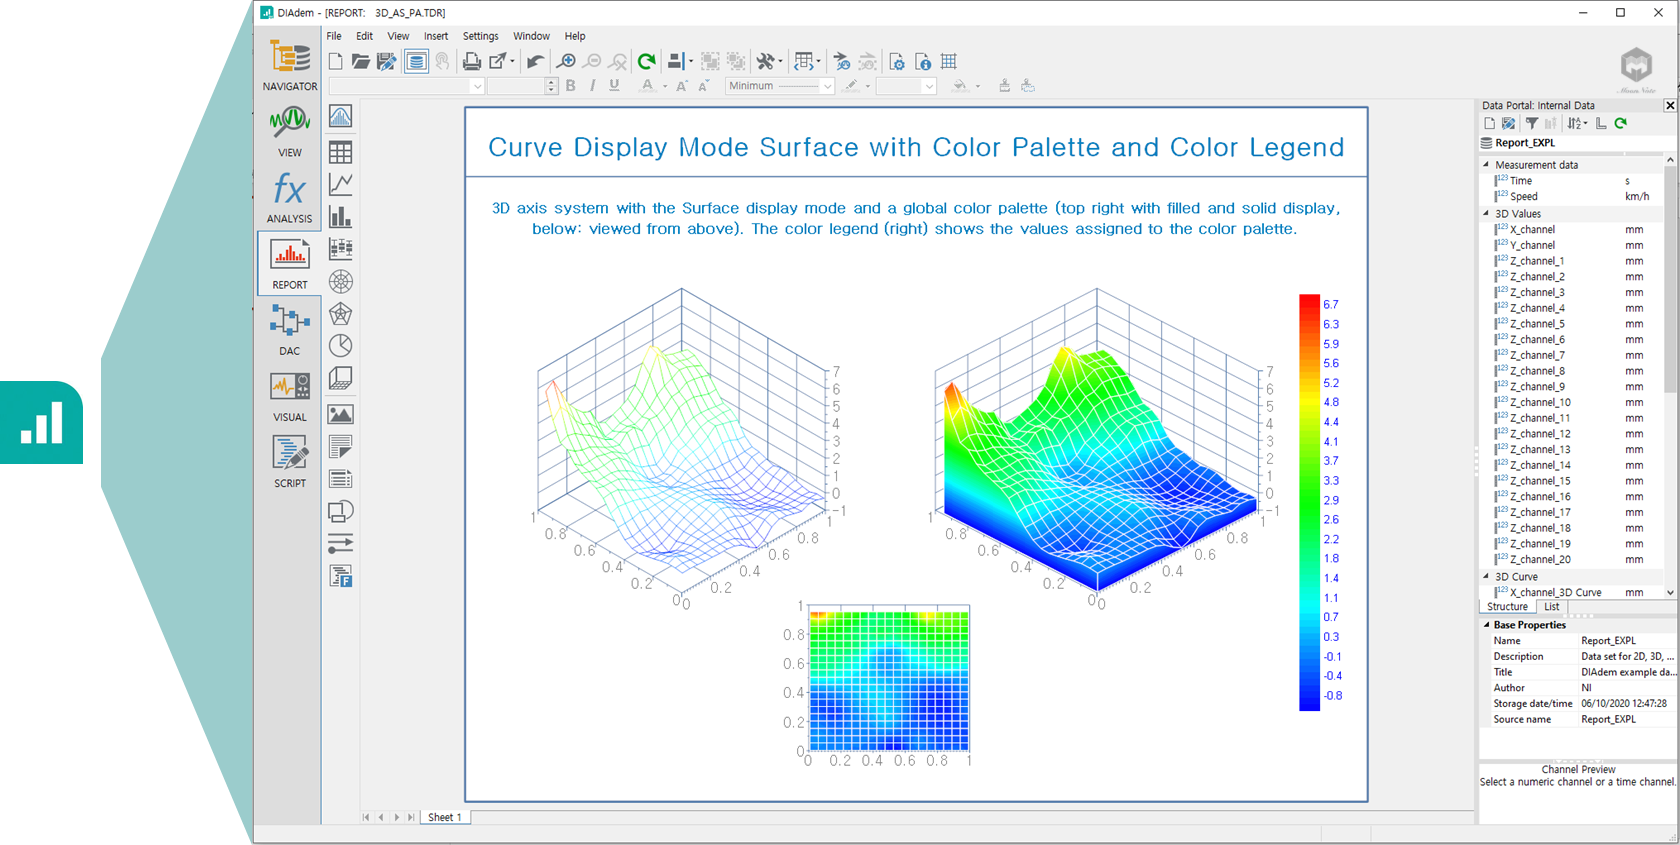This screenshot has width=1680, height=845.
Task: Go to the last sheet arrow
Action: (411, 817)
